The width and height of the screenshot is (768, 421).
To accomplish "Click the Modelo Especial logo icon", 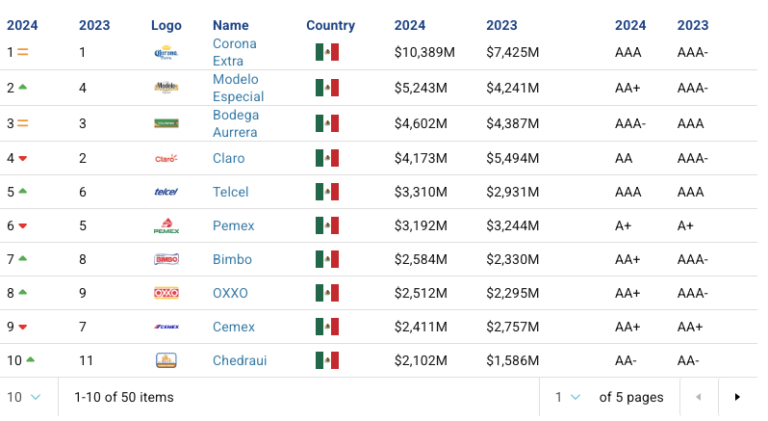I will 166,88.
